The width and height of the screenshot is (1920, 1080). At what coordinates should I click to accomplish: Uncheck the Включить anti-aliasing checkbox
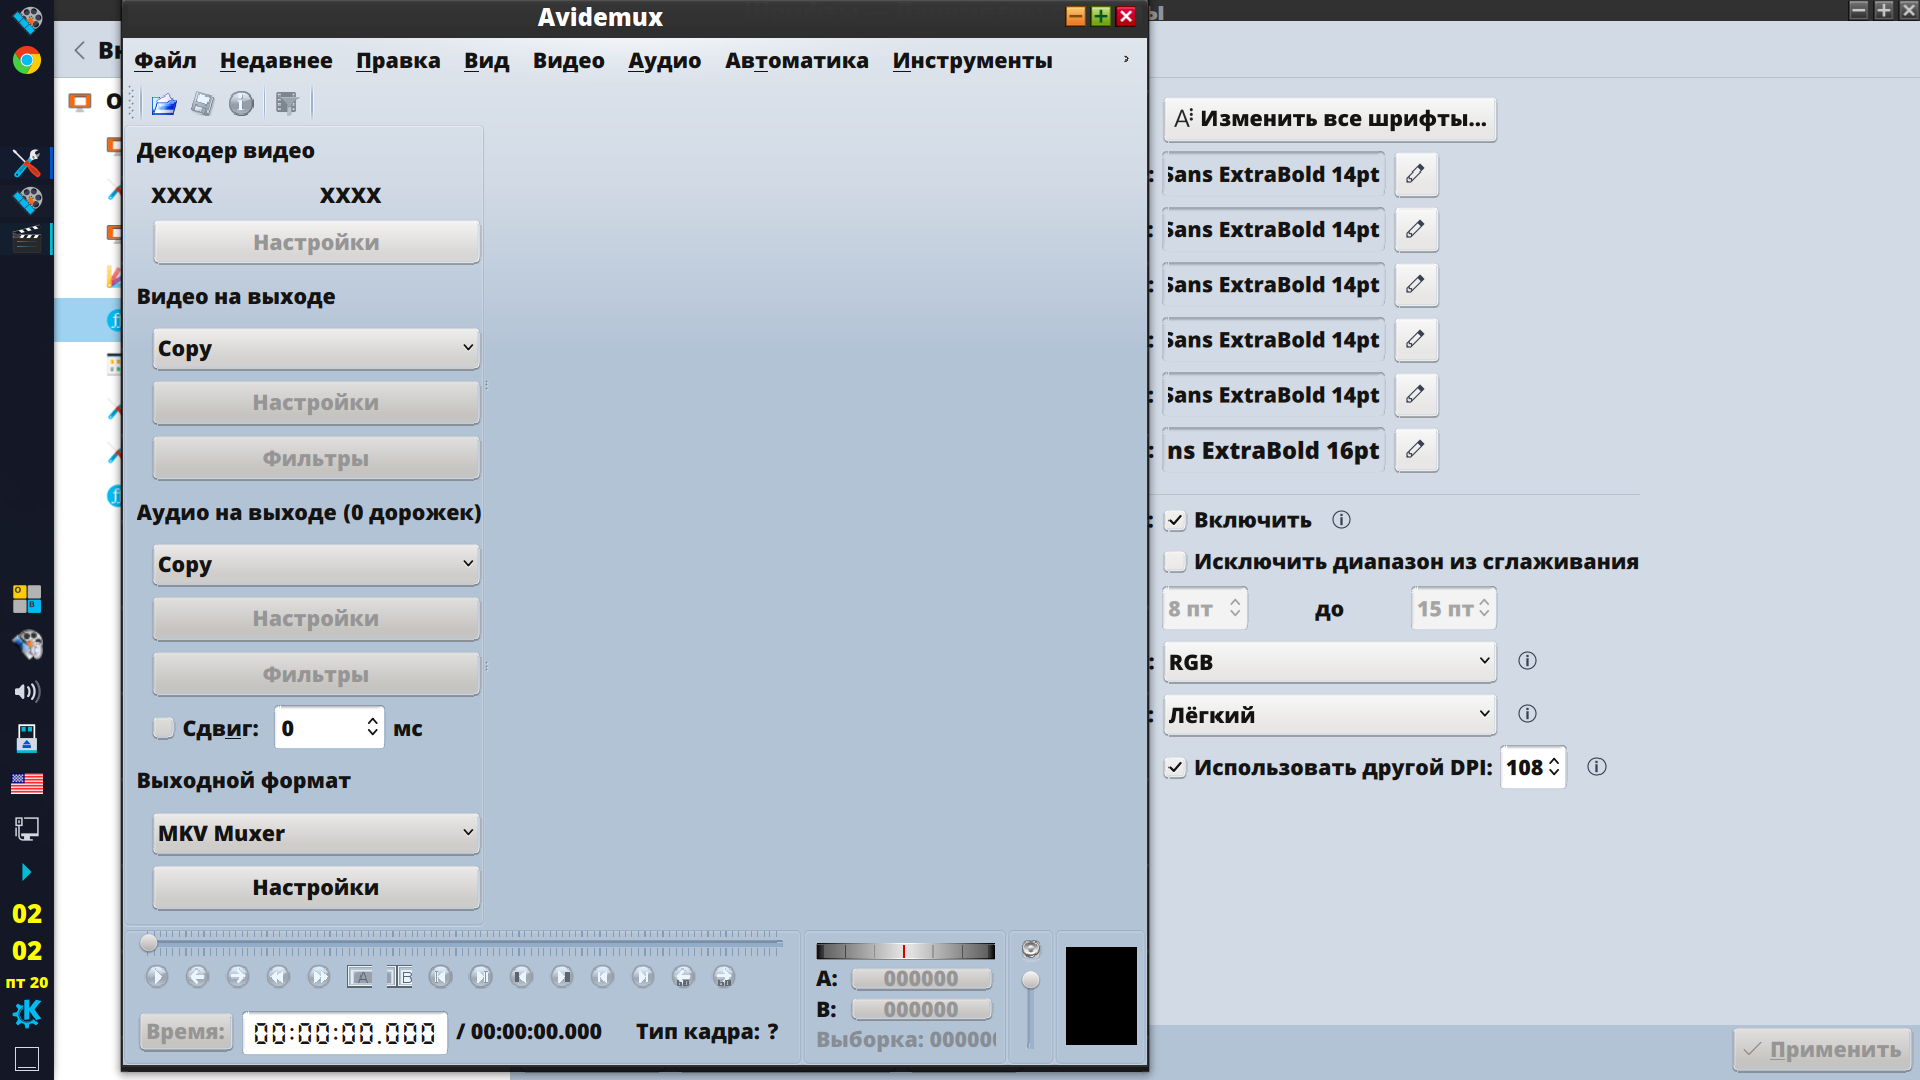[x=1176, y=520]
